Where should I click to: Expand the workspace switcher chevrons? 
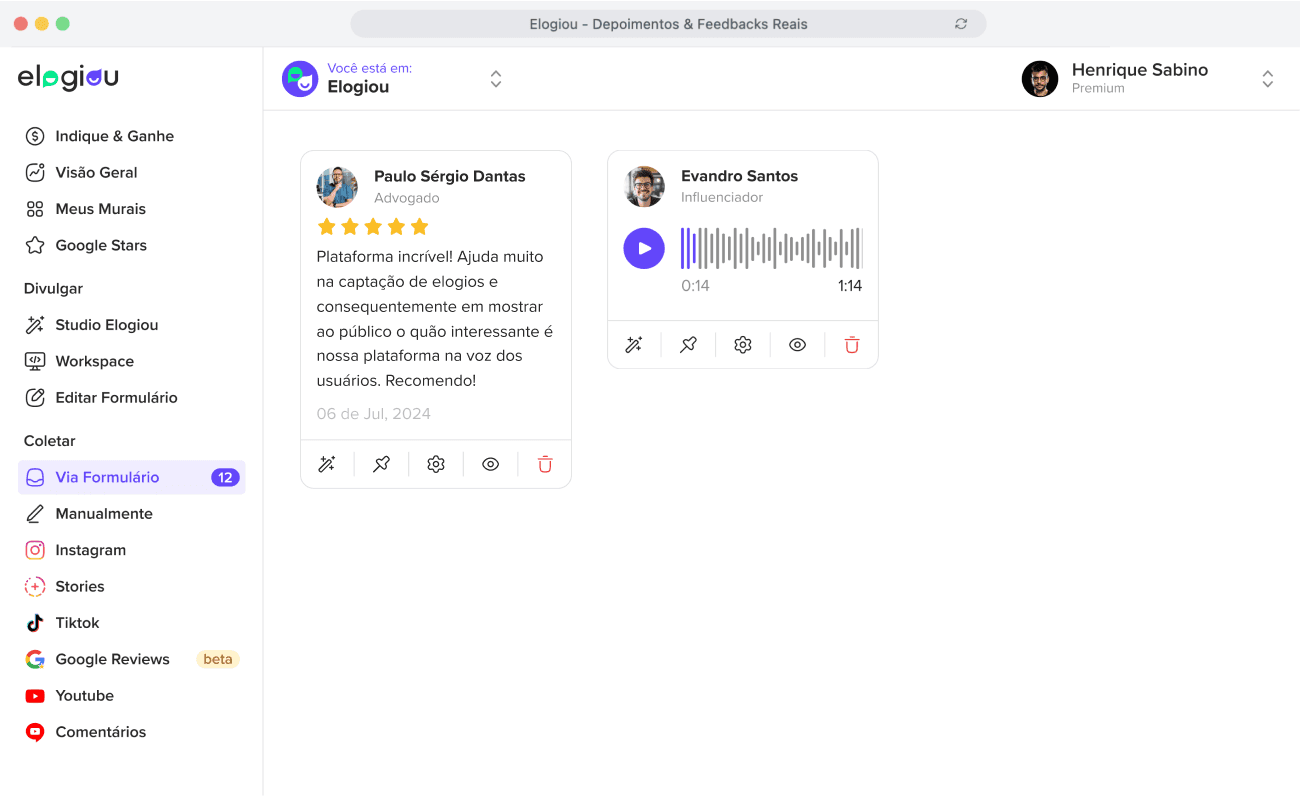coord(496,79)
